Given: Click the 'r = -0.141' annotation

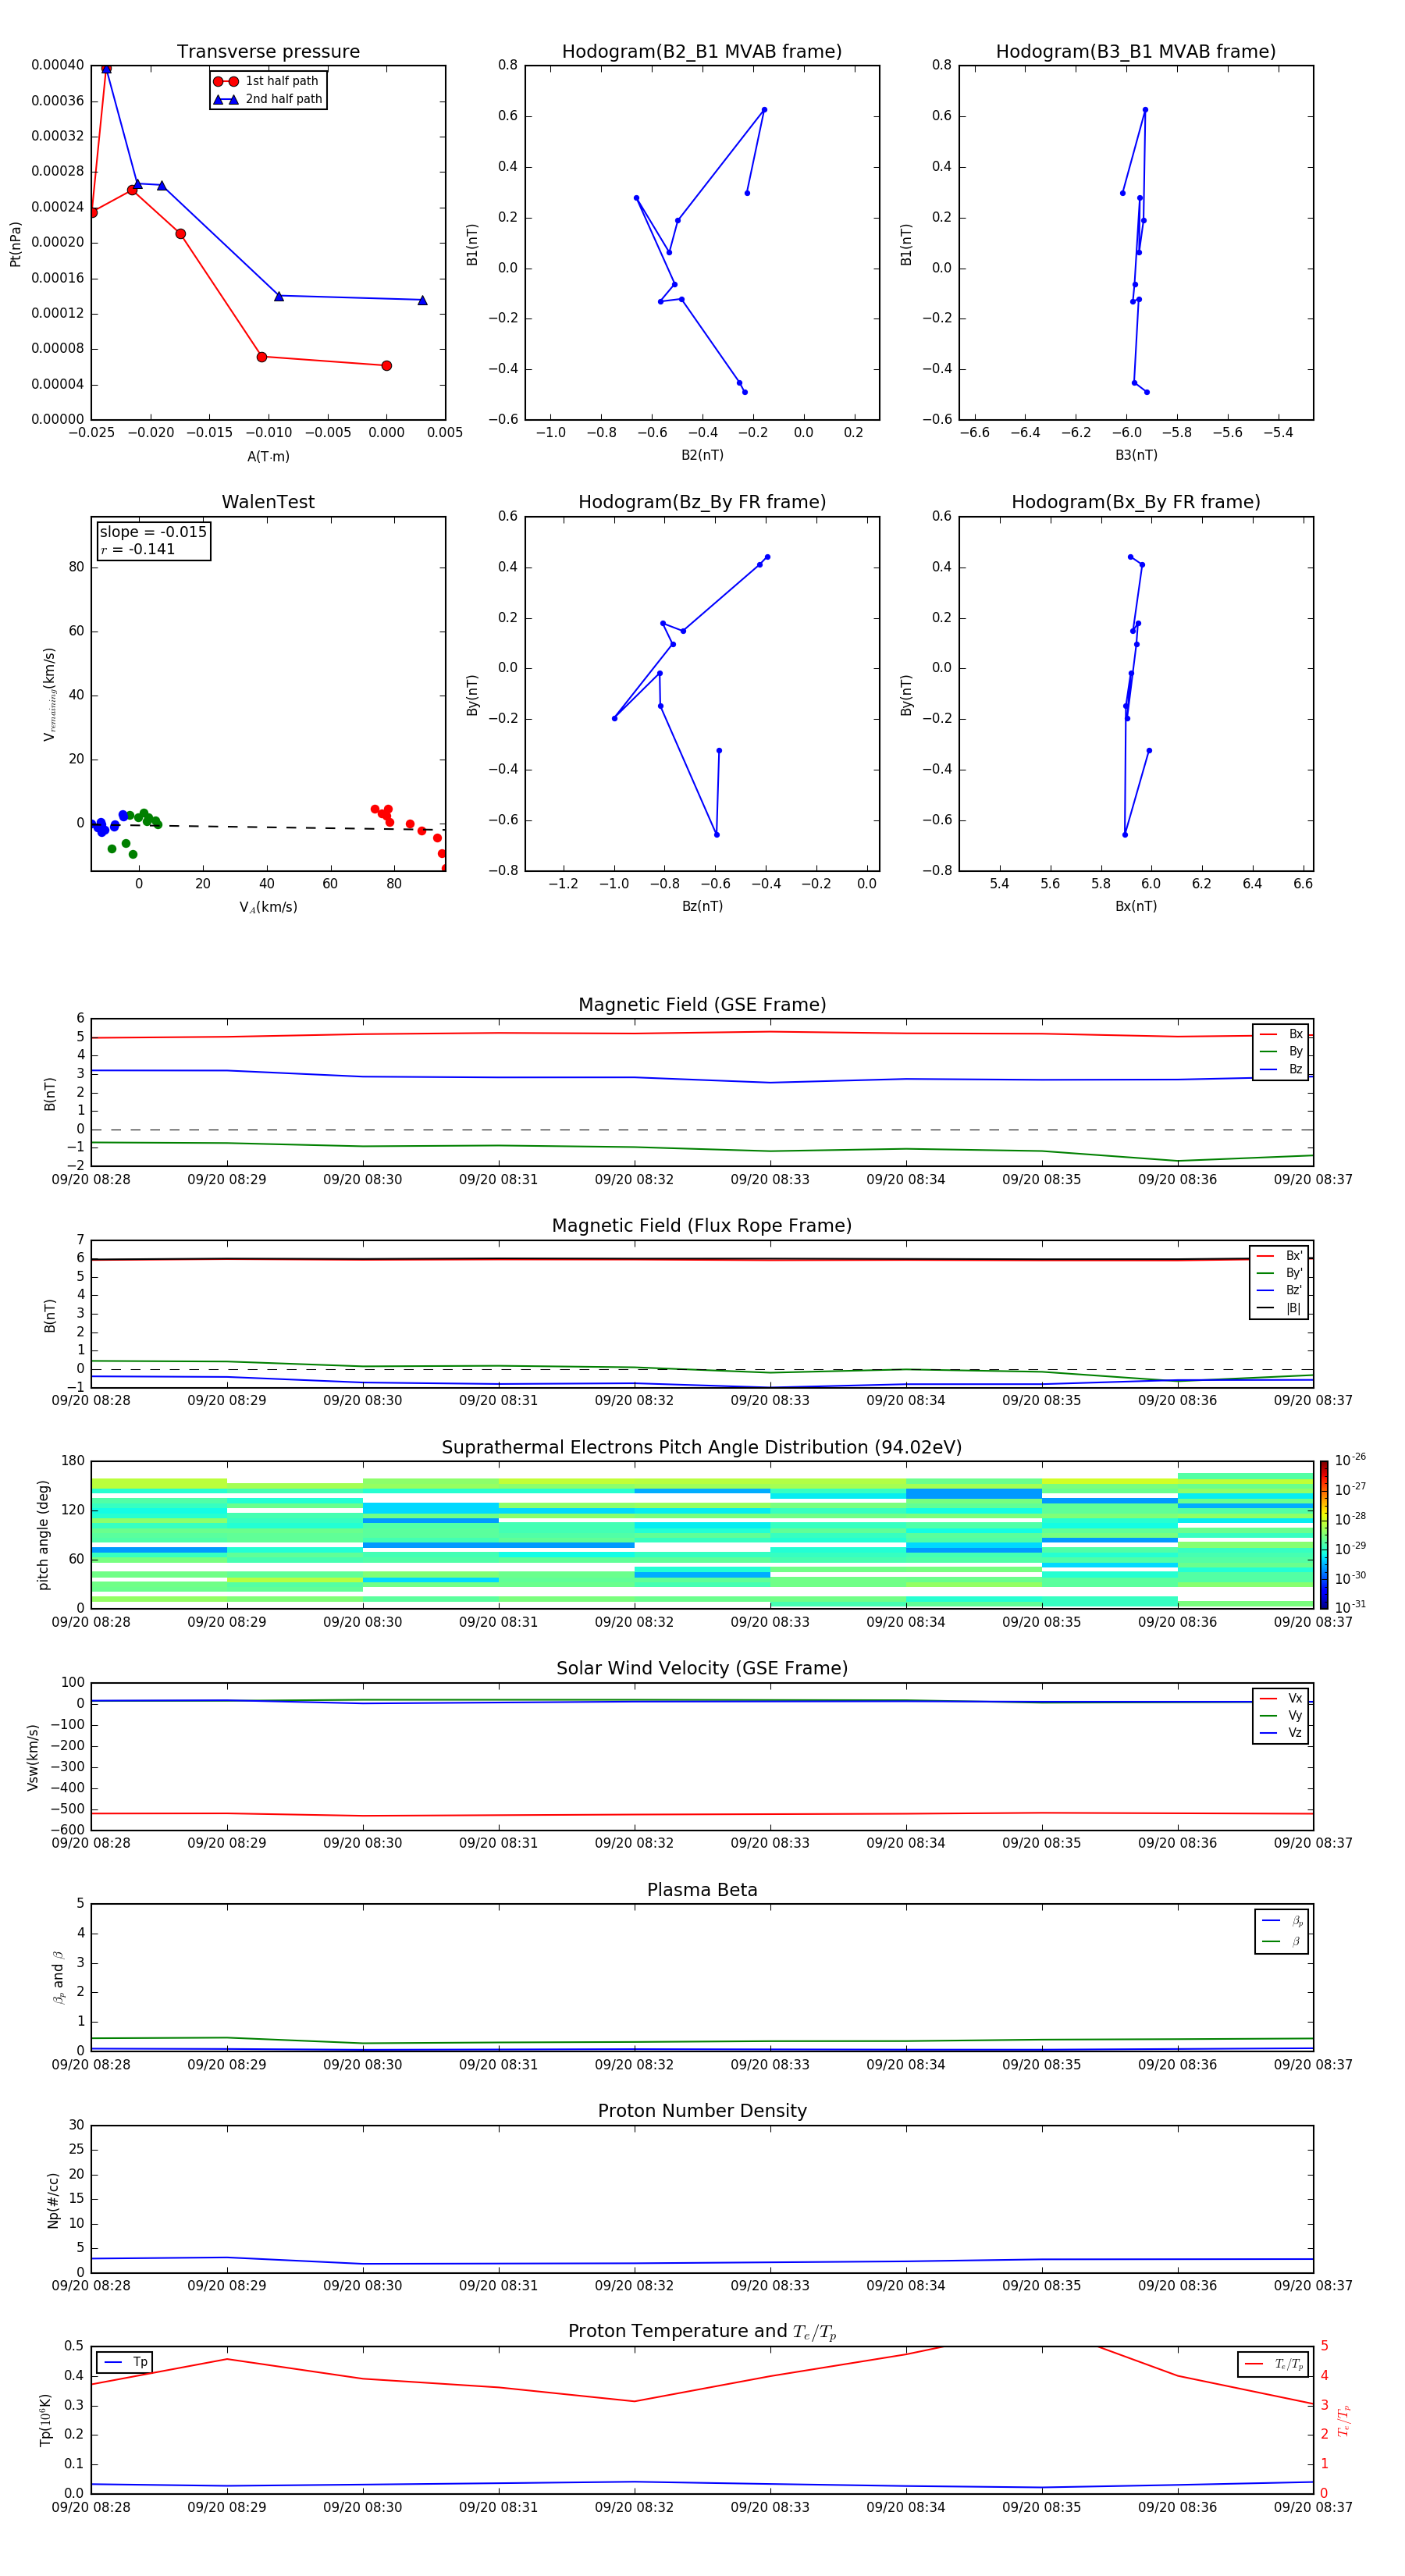Looking at the screenshot, I should 138,549.
